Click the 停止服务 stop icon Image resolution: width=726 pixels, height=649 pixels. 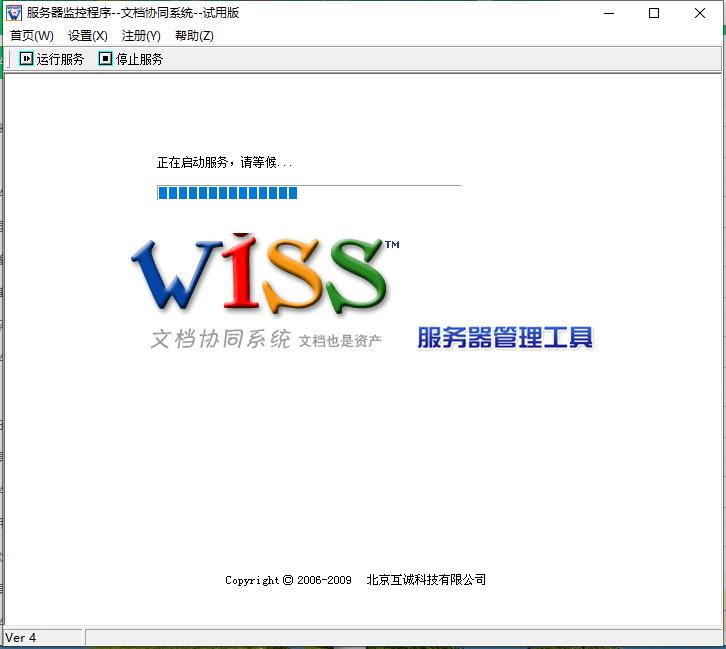point(105,59)
